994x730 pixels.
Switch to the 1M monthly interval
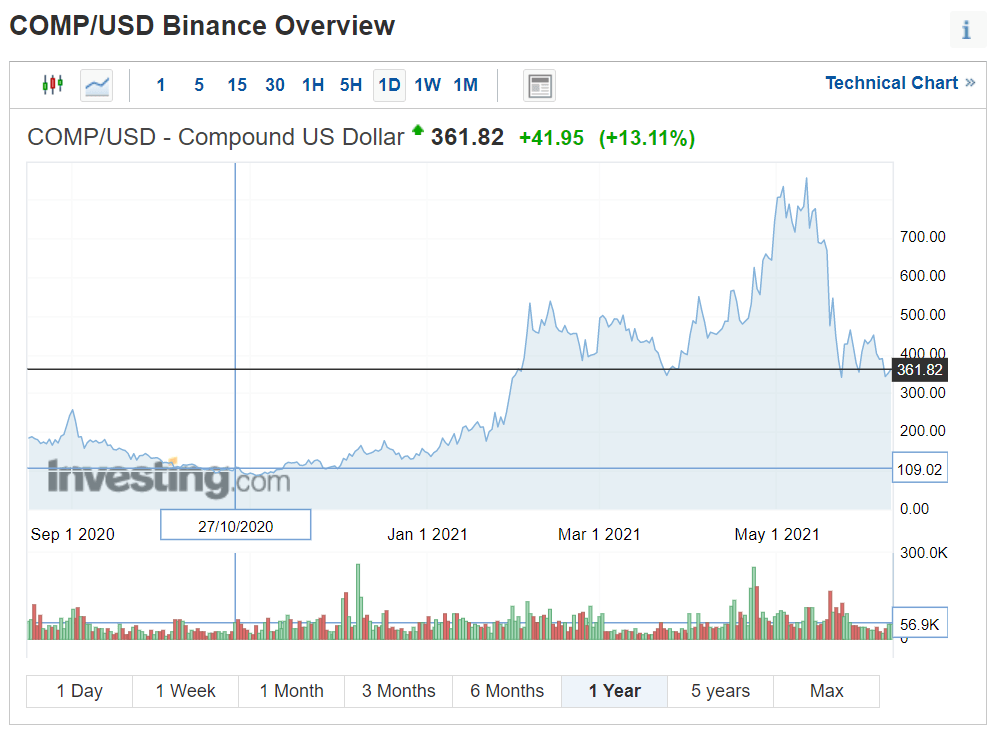465,85
